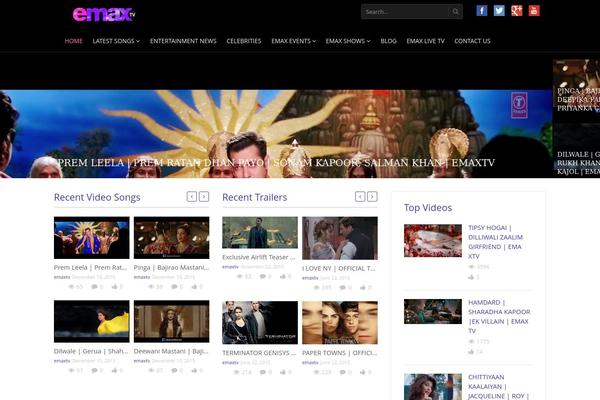The width and height of the screenshot is (600, 400).
Task: Click comment icon under Dilwale Gerua video
Action: [94, 370]
